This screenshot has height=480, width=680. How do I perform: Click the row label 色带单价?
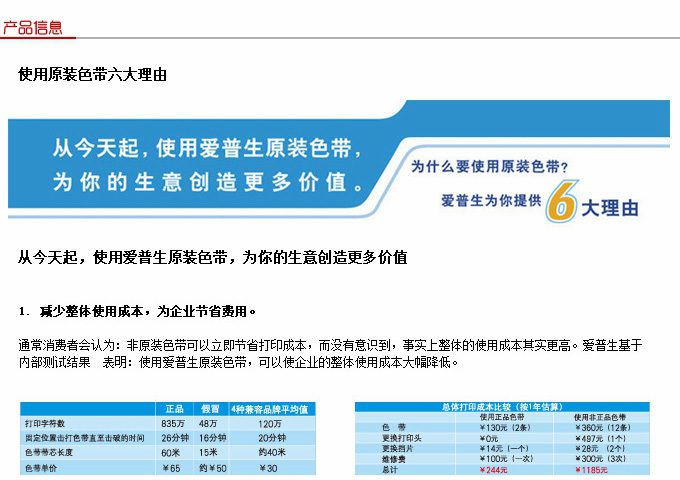pos(41,468)
